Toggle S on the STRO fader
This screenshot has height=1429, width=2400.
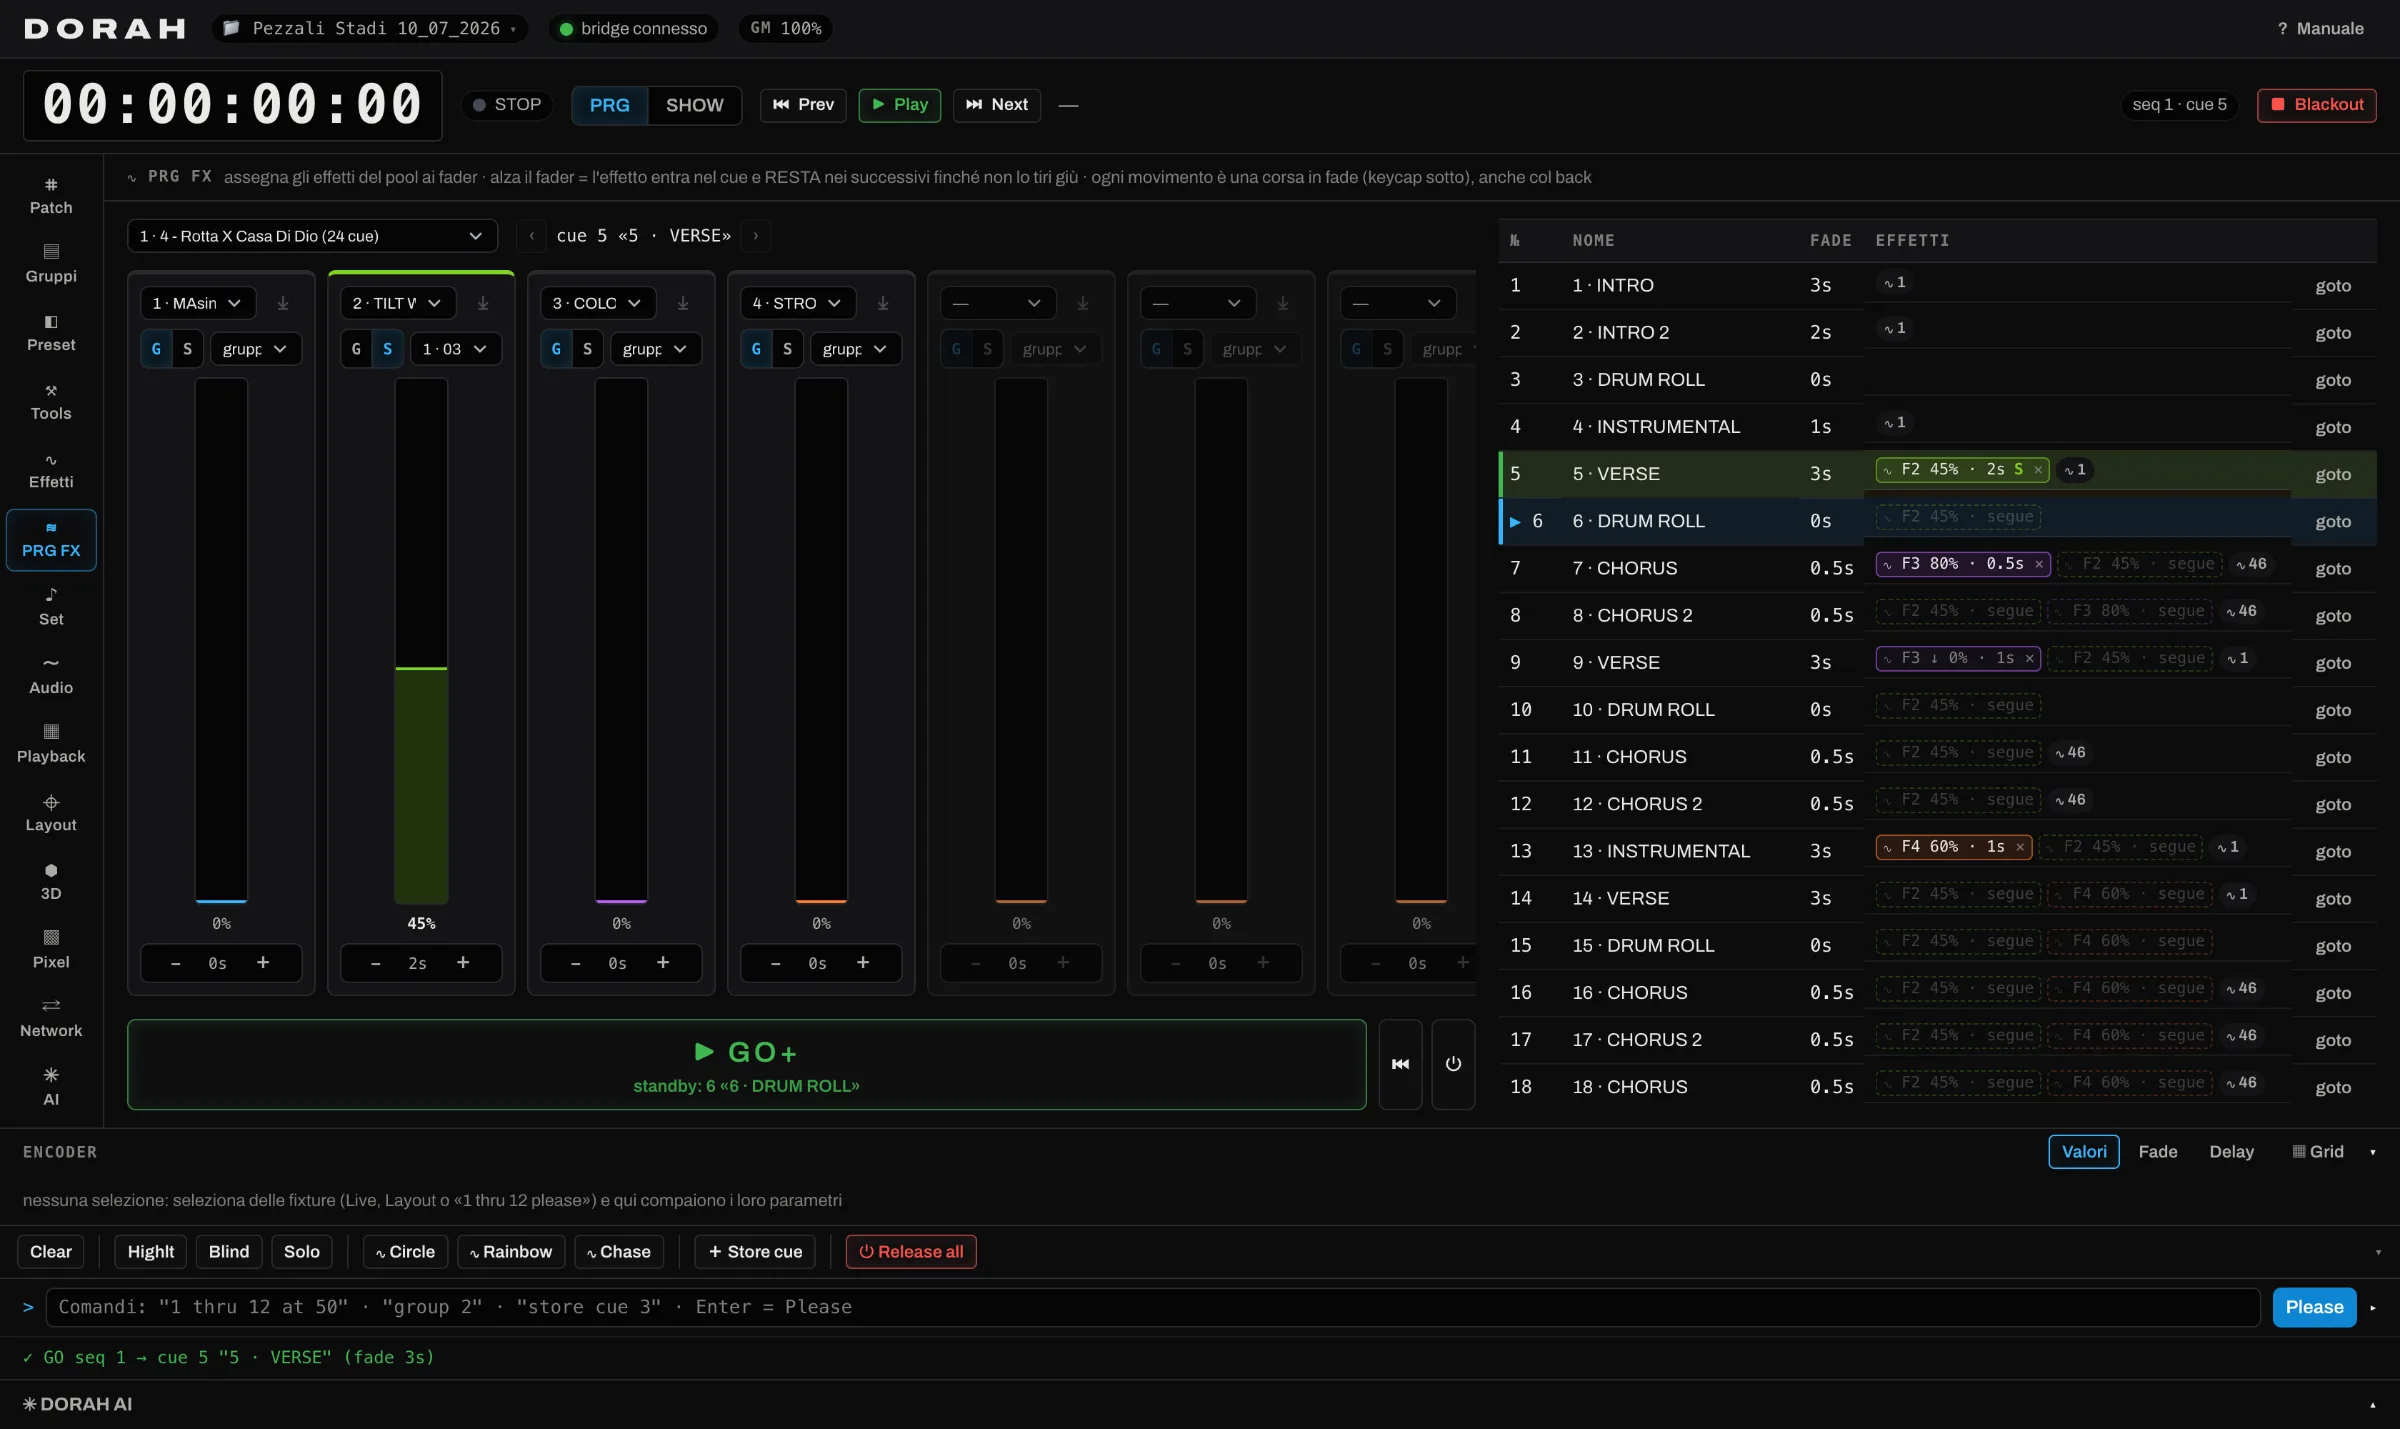pyautogui.click(x=787, y=349)
